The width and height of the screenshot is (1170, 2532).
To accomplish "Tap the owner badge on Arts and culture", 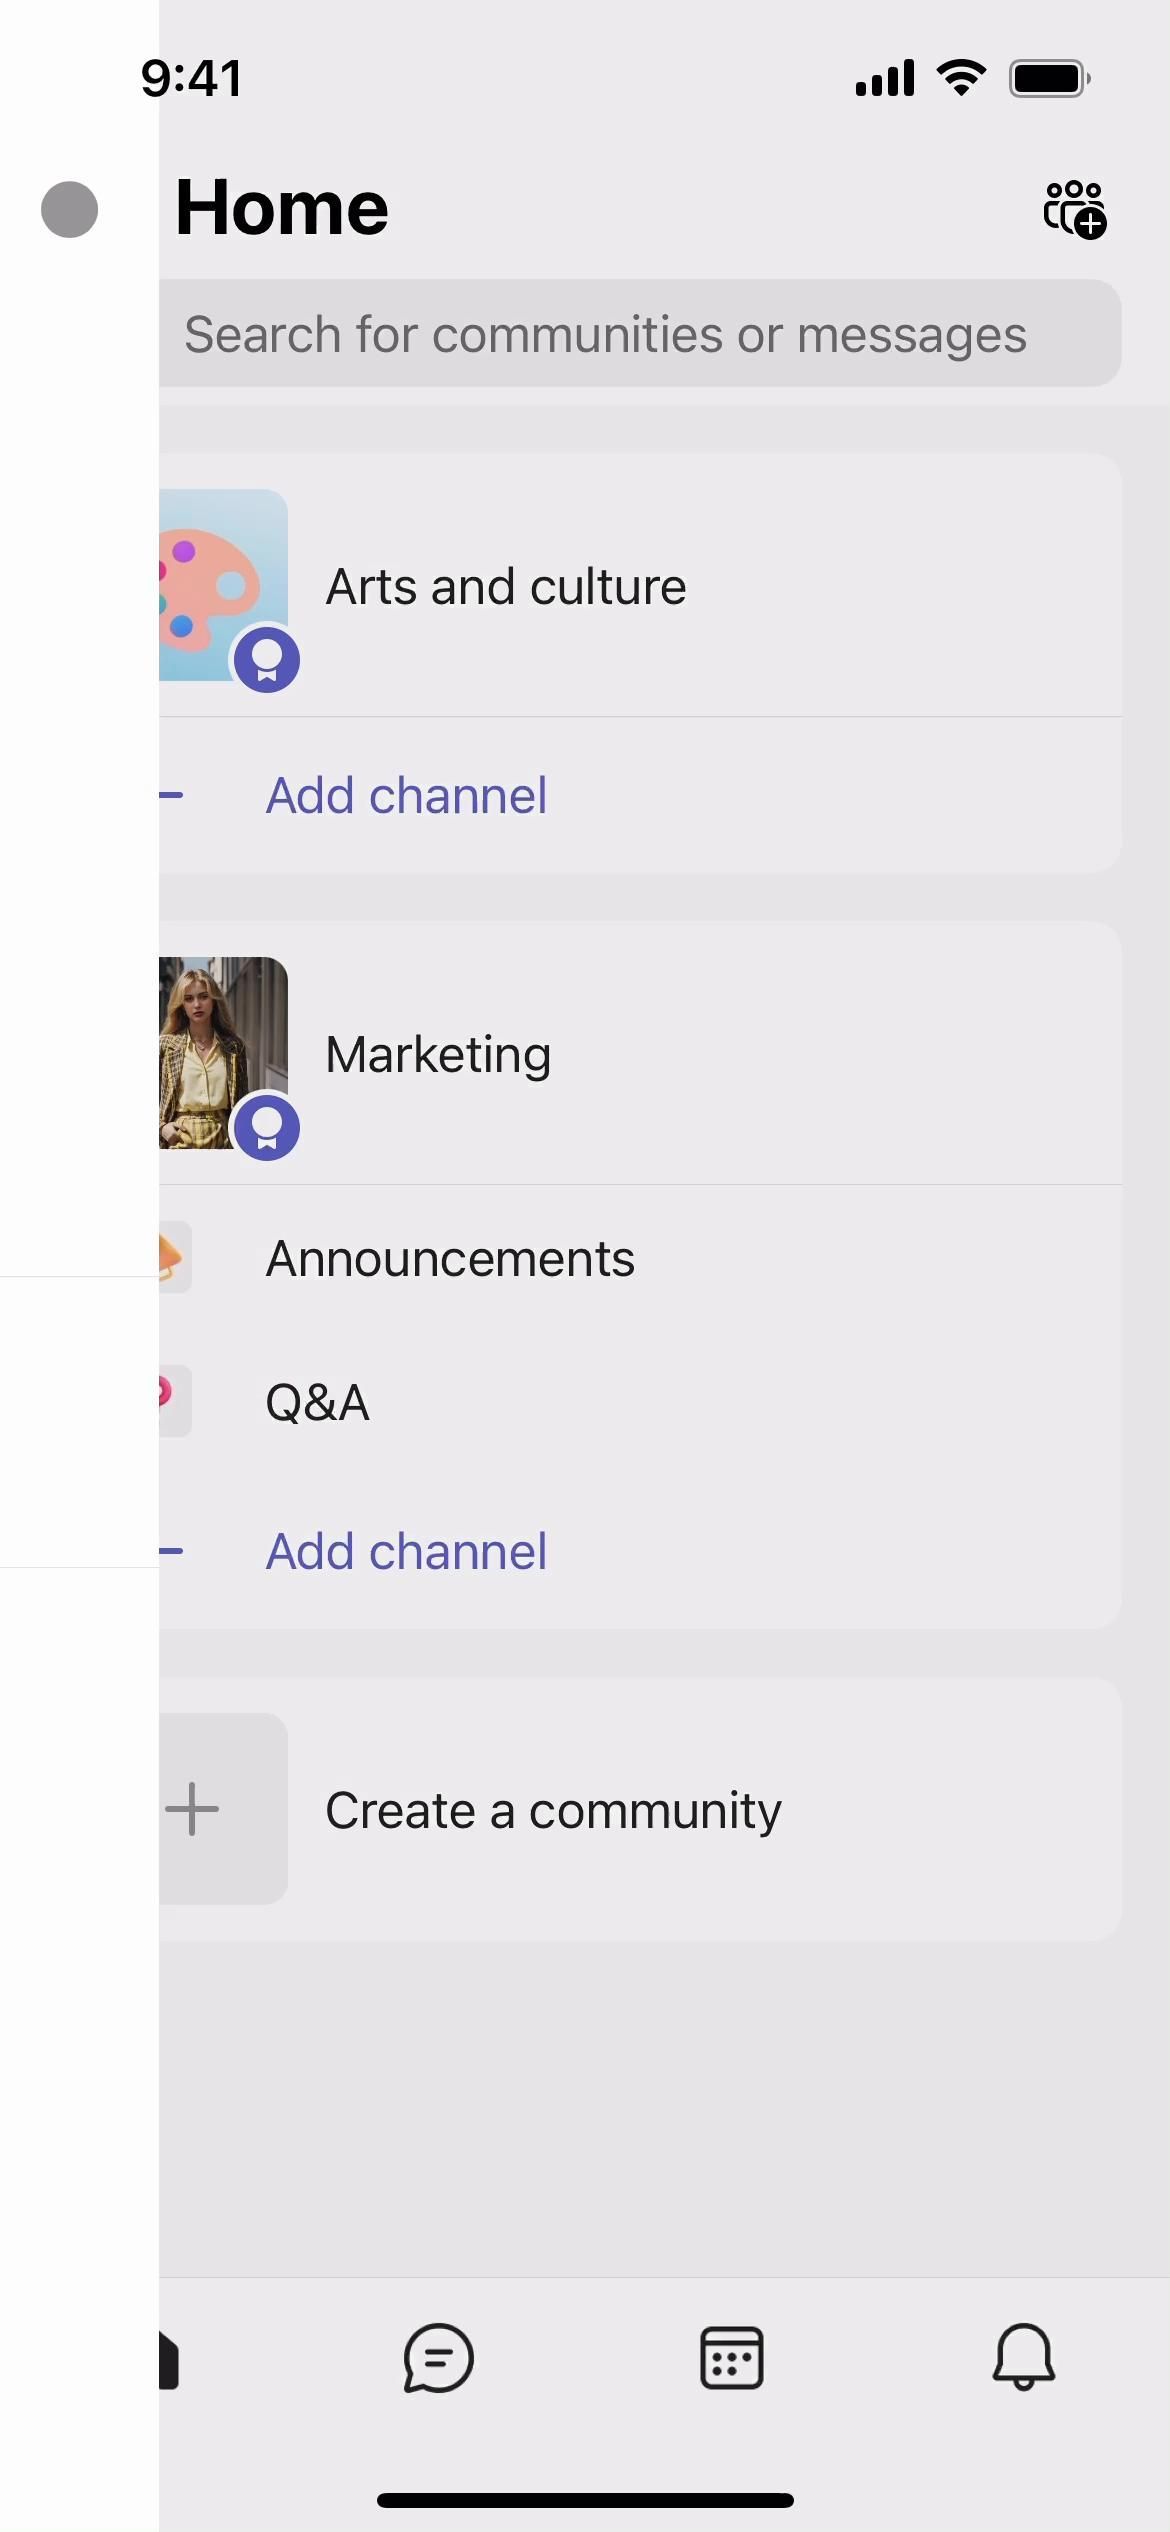I will pyautogui.click(x=266, y=660).
